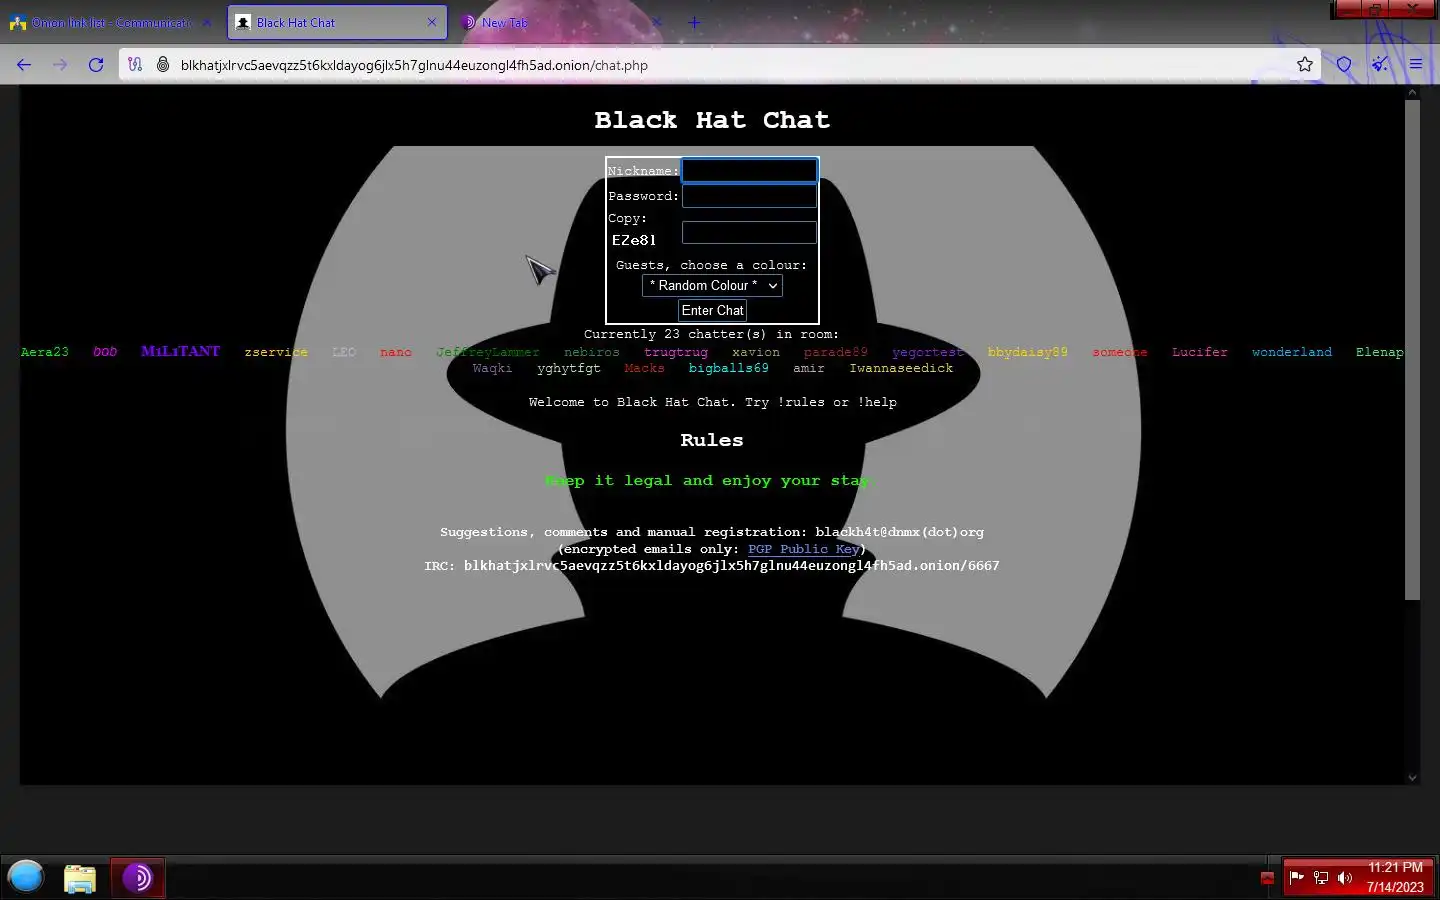The width and height of the screenshot is (1440, 900).
Task: Open the Windows Start orb
Action: (x=26, y=877)
